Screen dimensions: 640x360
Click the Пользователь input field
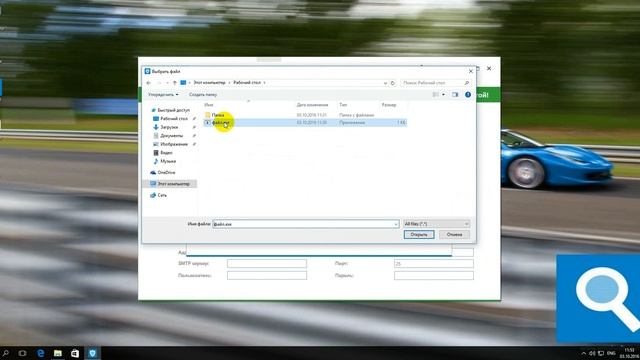(x=267, y=276)
